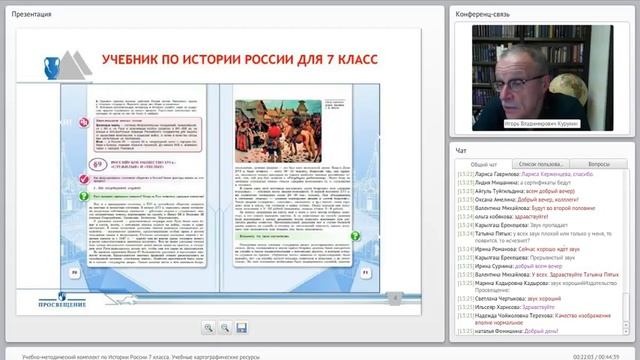Save the presentation with the floppy disk icon
Viewport: 640px width, 360px height.
[x=241, y=328]
